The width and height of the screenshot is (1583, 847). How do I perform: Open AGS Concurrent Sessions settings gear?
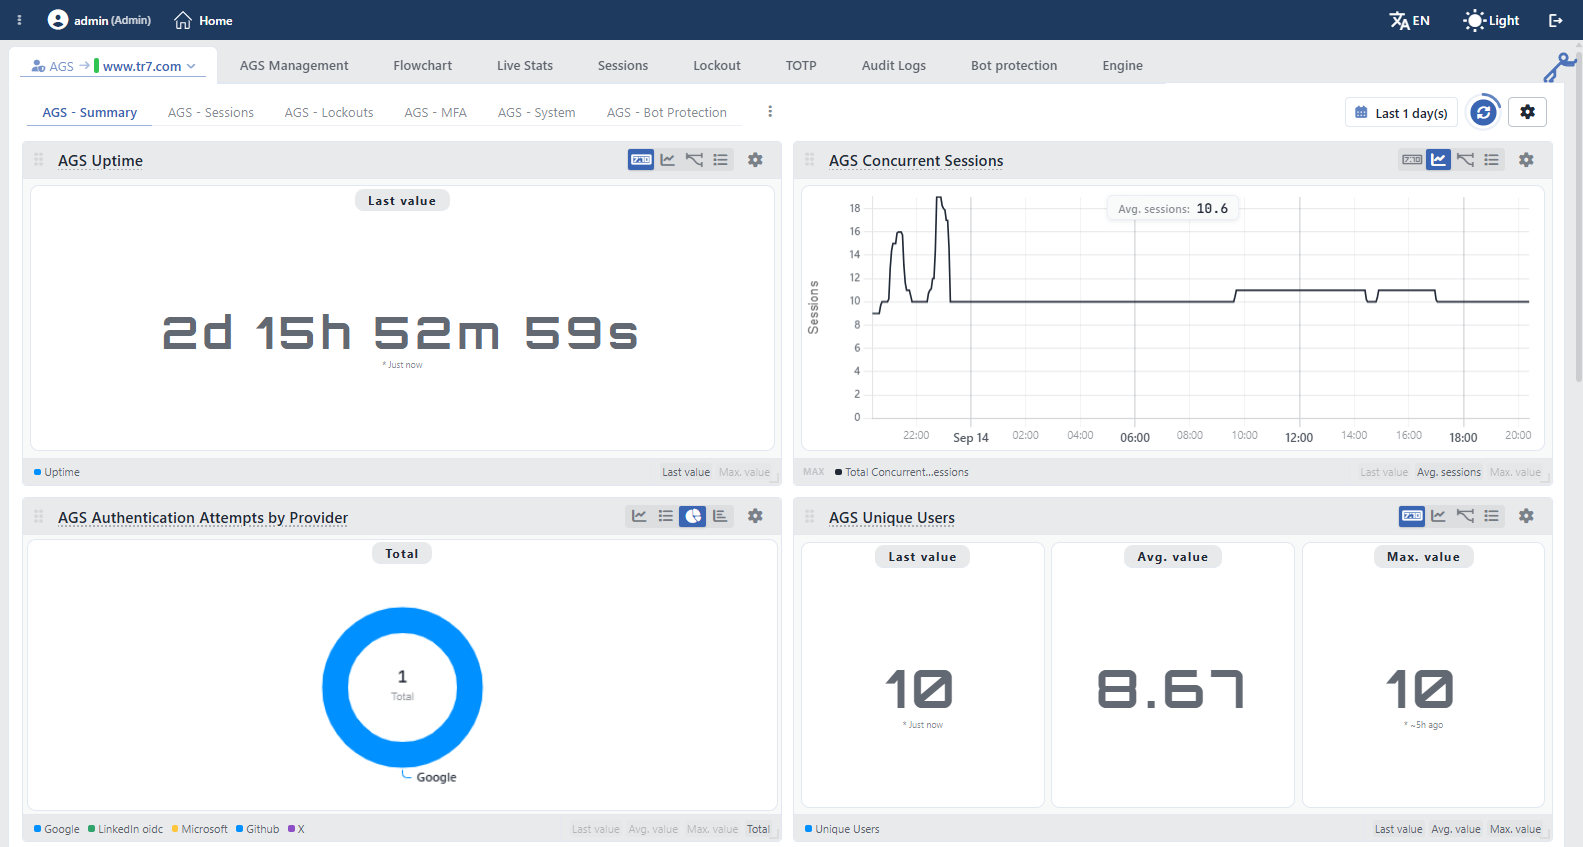point(1526,159)
